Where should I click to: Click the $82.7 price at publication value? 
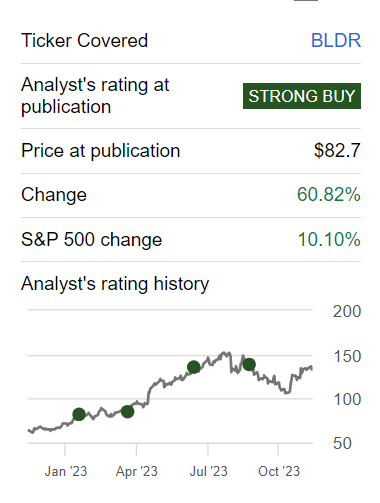point(337,151)
